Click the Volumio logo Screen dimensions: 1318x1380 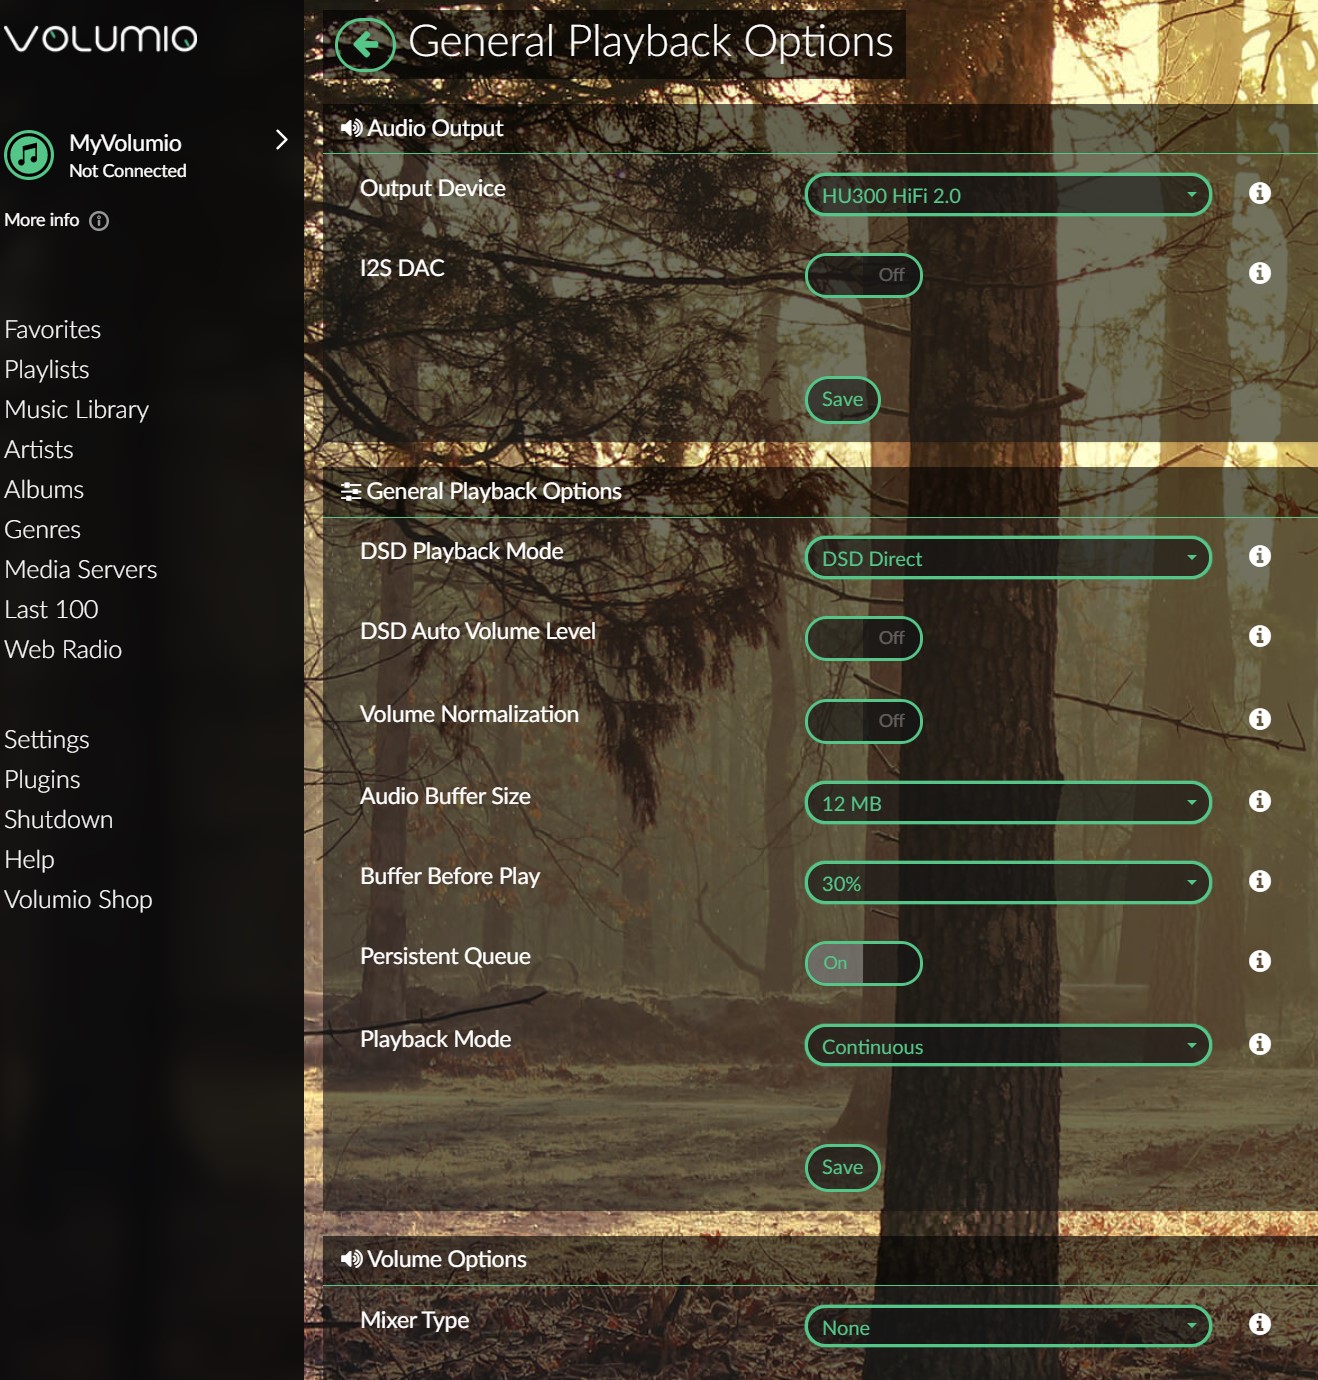pyautogui.click(x=101, y=39)
